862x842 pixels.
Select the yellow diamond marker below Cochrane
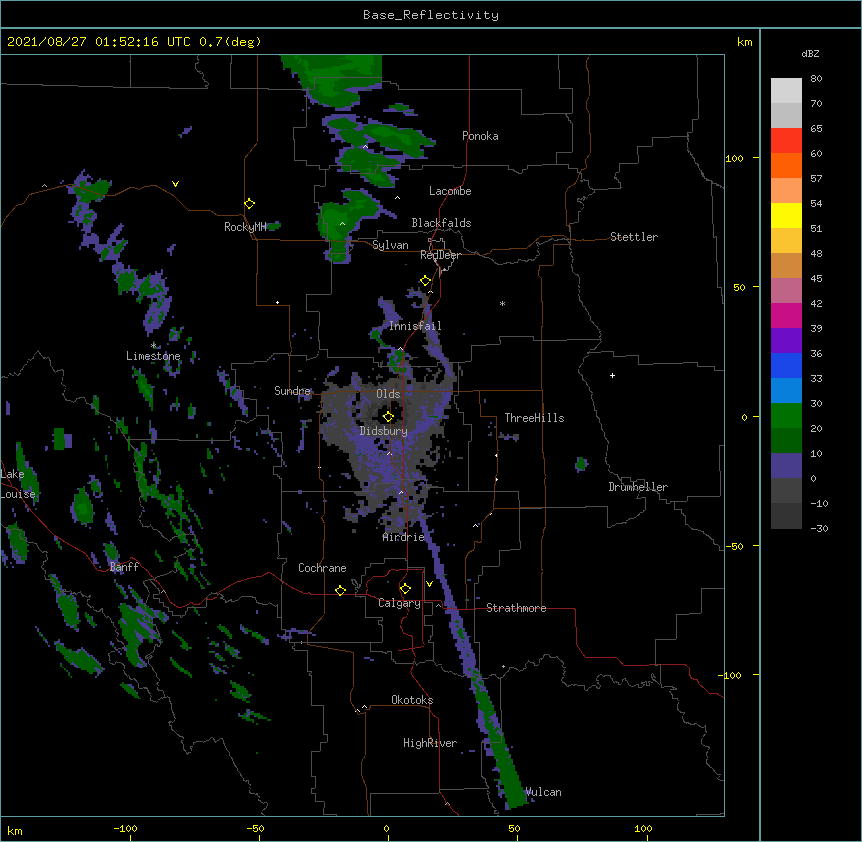tap(340, 590)
